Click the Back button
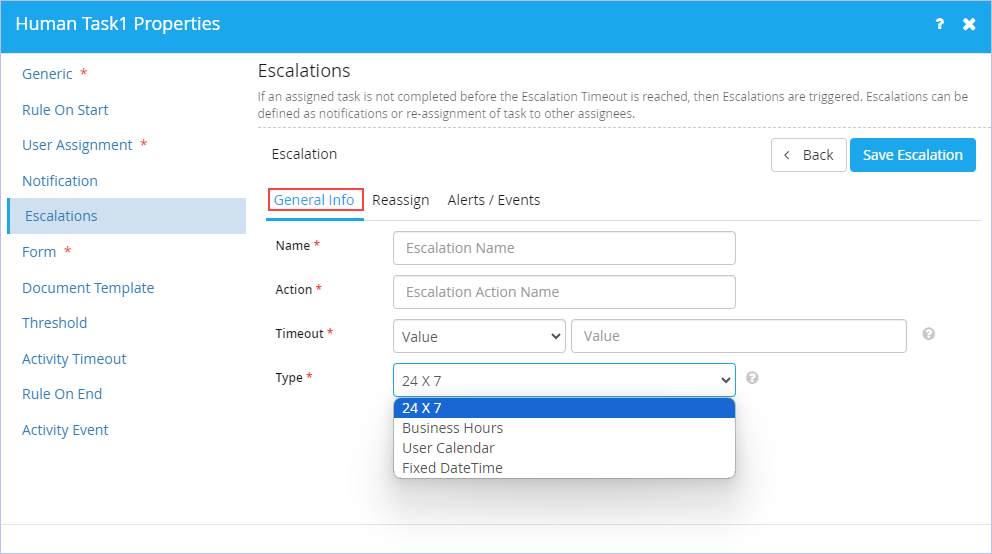The image size is (992, 554). pos(809,155)
